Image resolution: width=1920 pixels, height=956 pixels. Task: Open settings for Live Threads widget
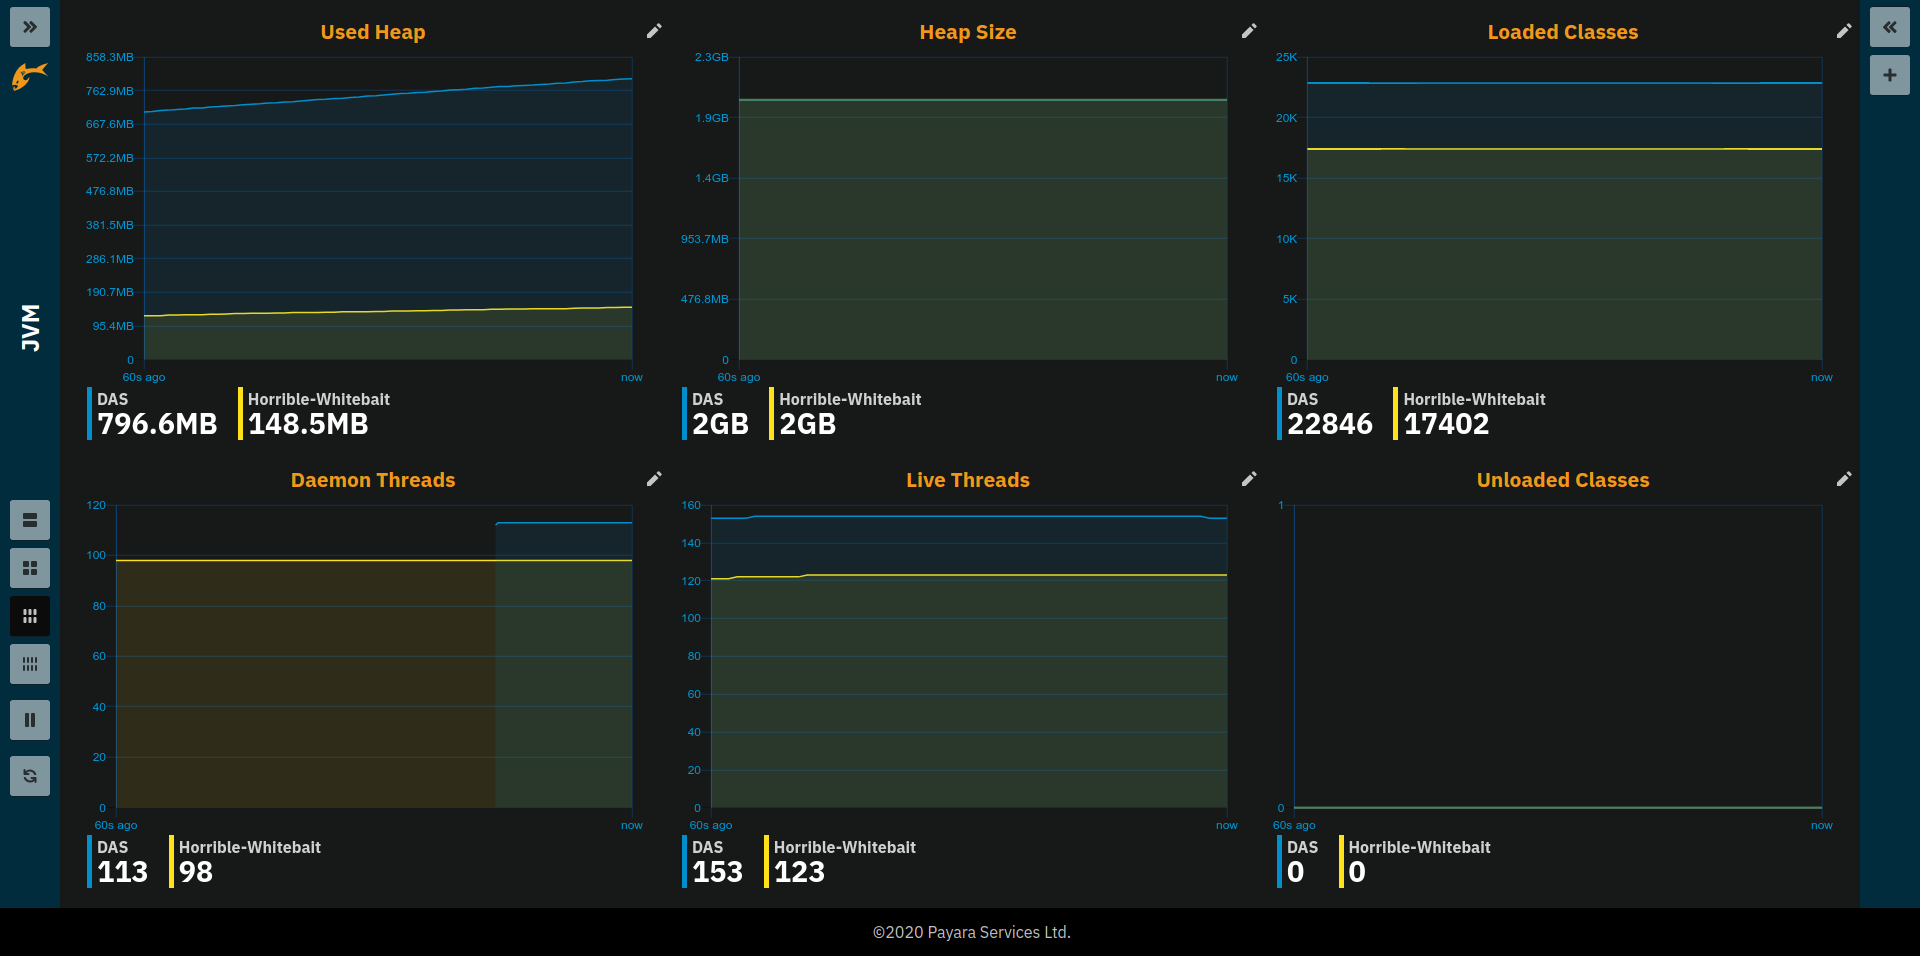coord(1249,479)
